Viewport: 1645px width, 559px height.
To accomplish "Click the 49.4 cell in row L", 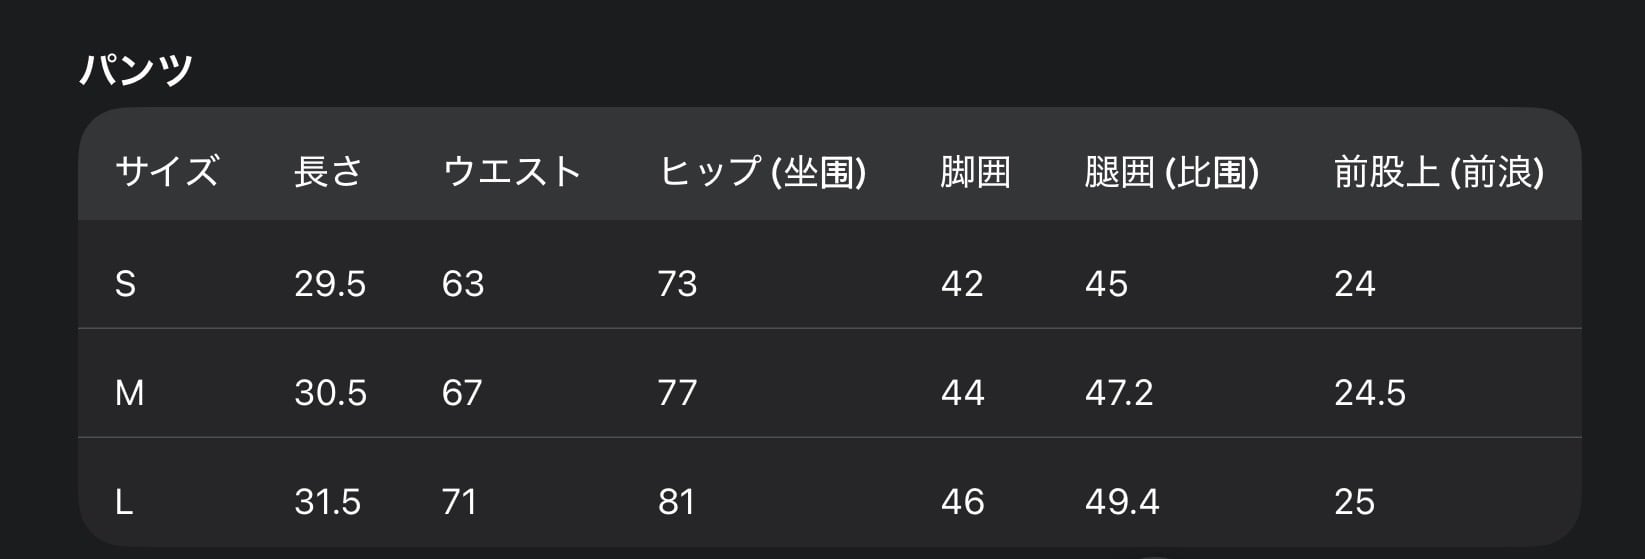I will [1122, 501].
